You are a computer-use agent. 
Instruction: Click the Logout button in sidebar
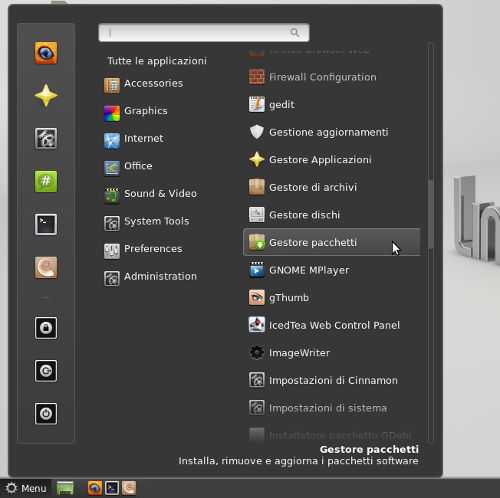46,371
